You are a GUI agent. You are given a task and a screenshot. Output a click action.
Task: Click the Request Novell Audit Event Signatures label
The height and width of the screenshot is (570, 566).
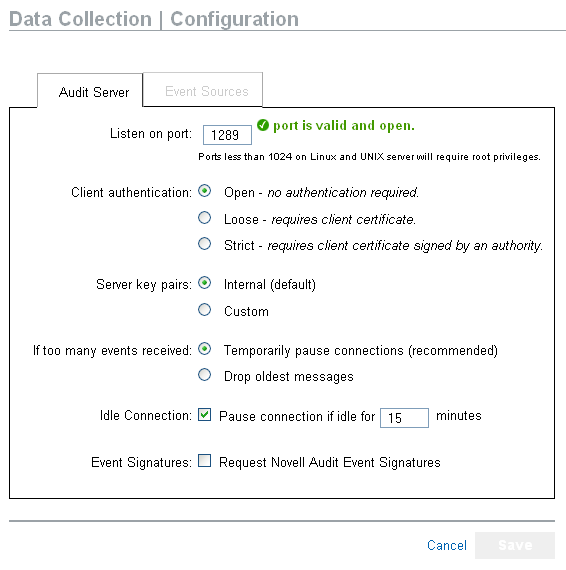(330, 462)
